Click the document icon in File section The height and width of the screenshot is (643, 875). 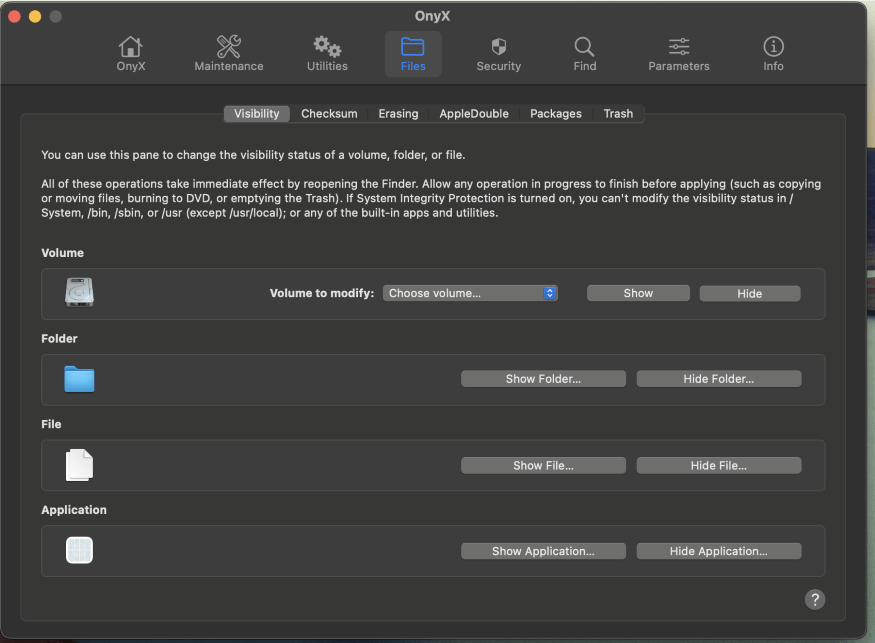[78, 464]
